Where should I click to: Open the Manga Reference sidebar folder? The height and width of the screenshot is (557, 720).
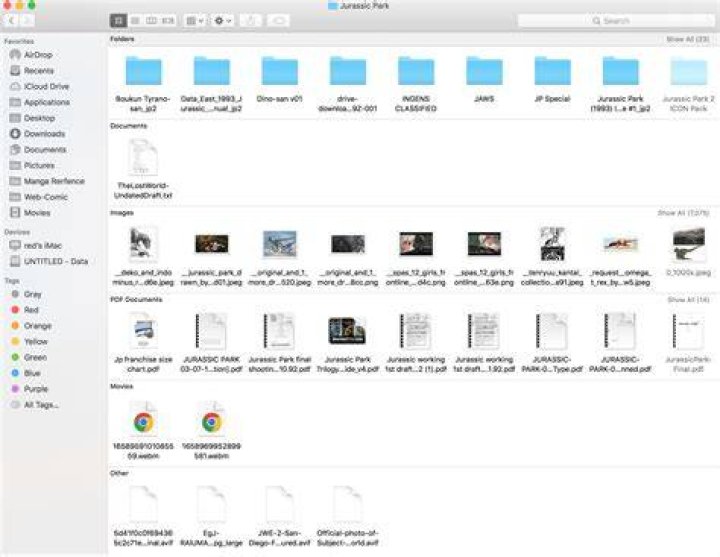(54, 181)
